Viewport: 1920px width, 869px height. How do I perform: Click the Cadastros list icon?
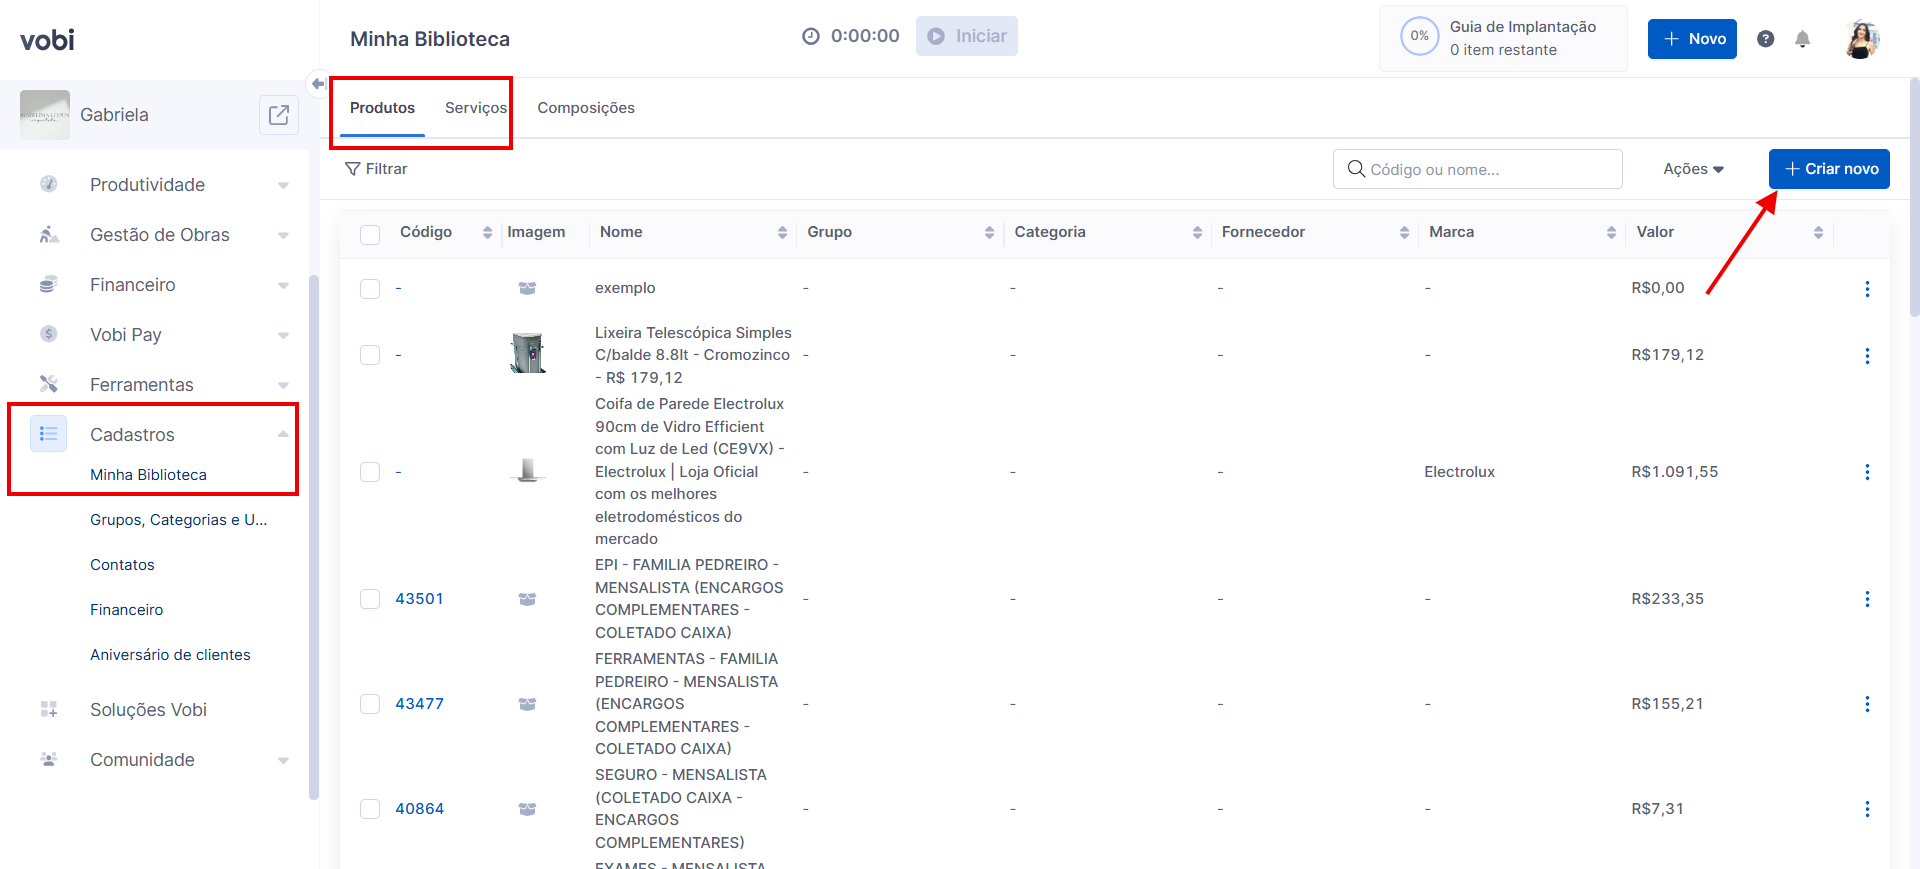point(48,434)
